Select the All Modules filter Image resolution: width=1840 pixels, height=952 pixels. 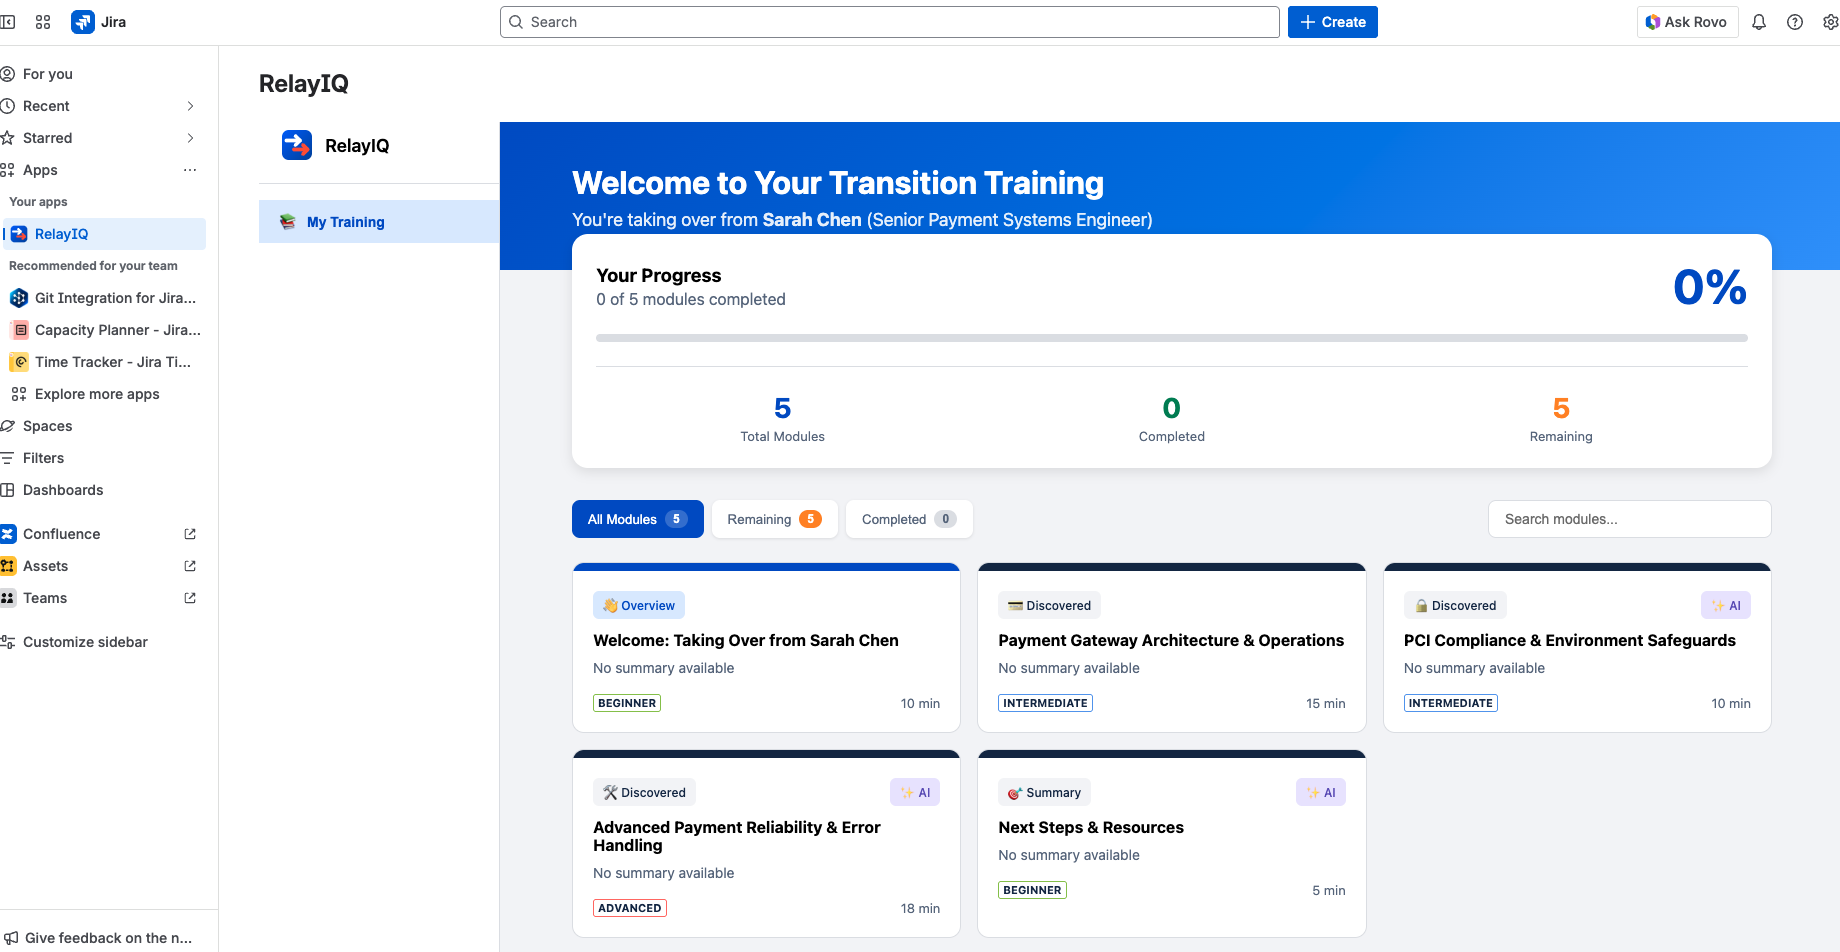pyautogui.click(x=637, y=519)
